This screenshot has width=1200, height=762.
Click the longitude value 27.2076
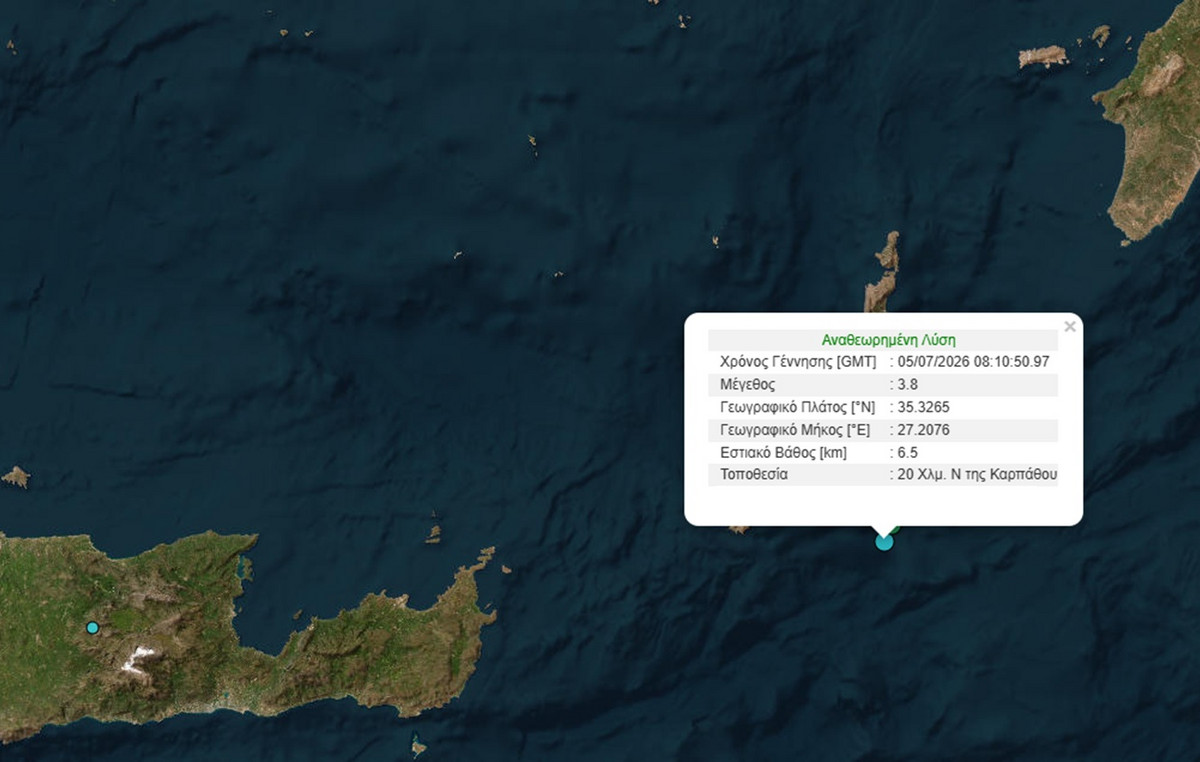coord(923,430)
